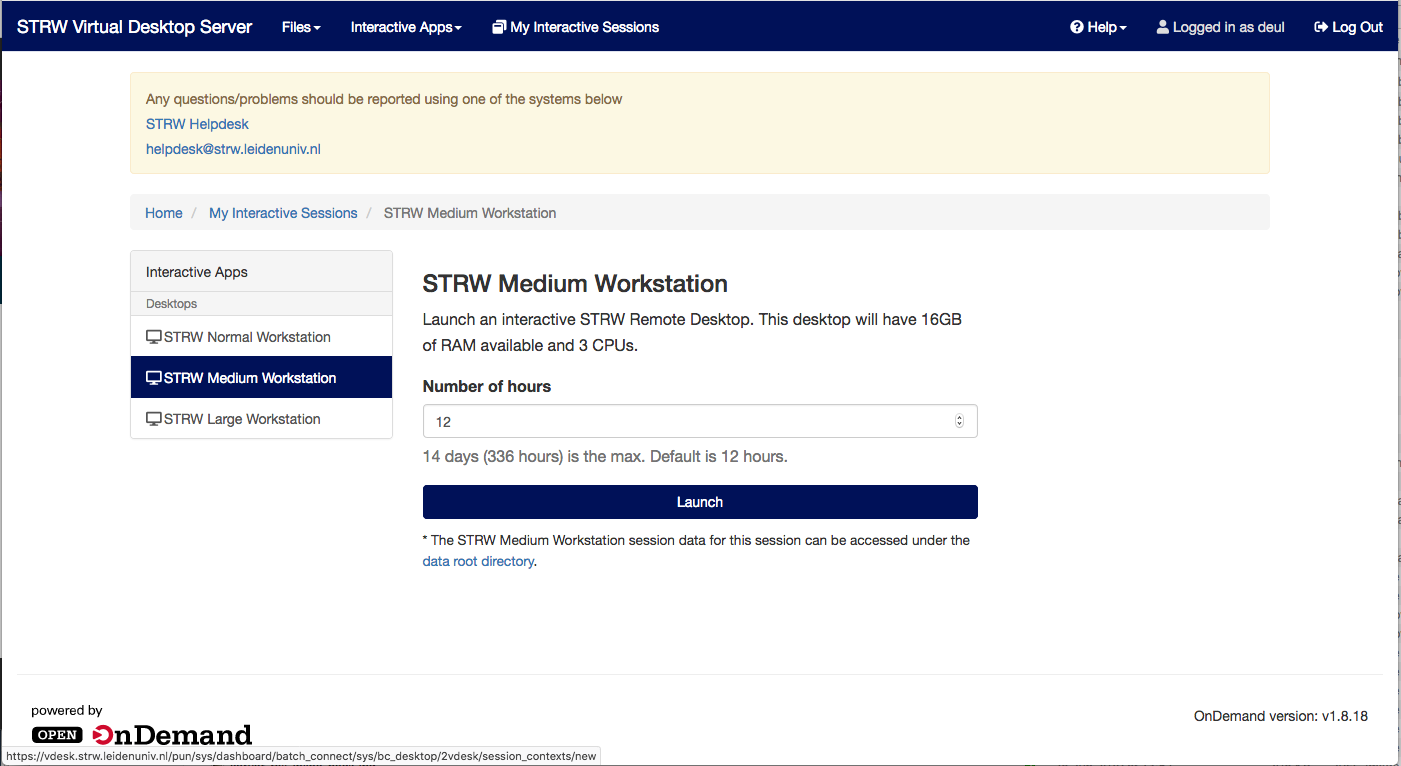1401x766 pixels.
Task: Select STRW Normal Workstation in the sidebar
Action: coord(247,337)
